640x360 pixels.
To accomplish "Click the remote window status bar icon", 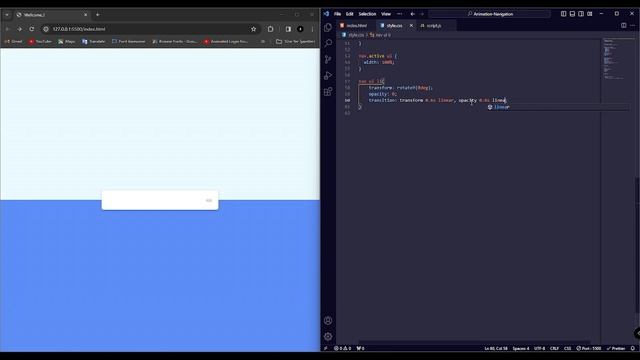I will tap(325, 348).
